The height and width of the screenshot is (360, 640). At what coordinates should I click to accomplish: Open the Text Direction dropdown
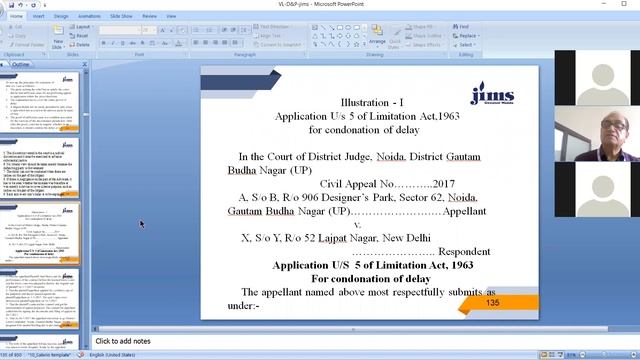coord(273,27)
